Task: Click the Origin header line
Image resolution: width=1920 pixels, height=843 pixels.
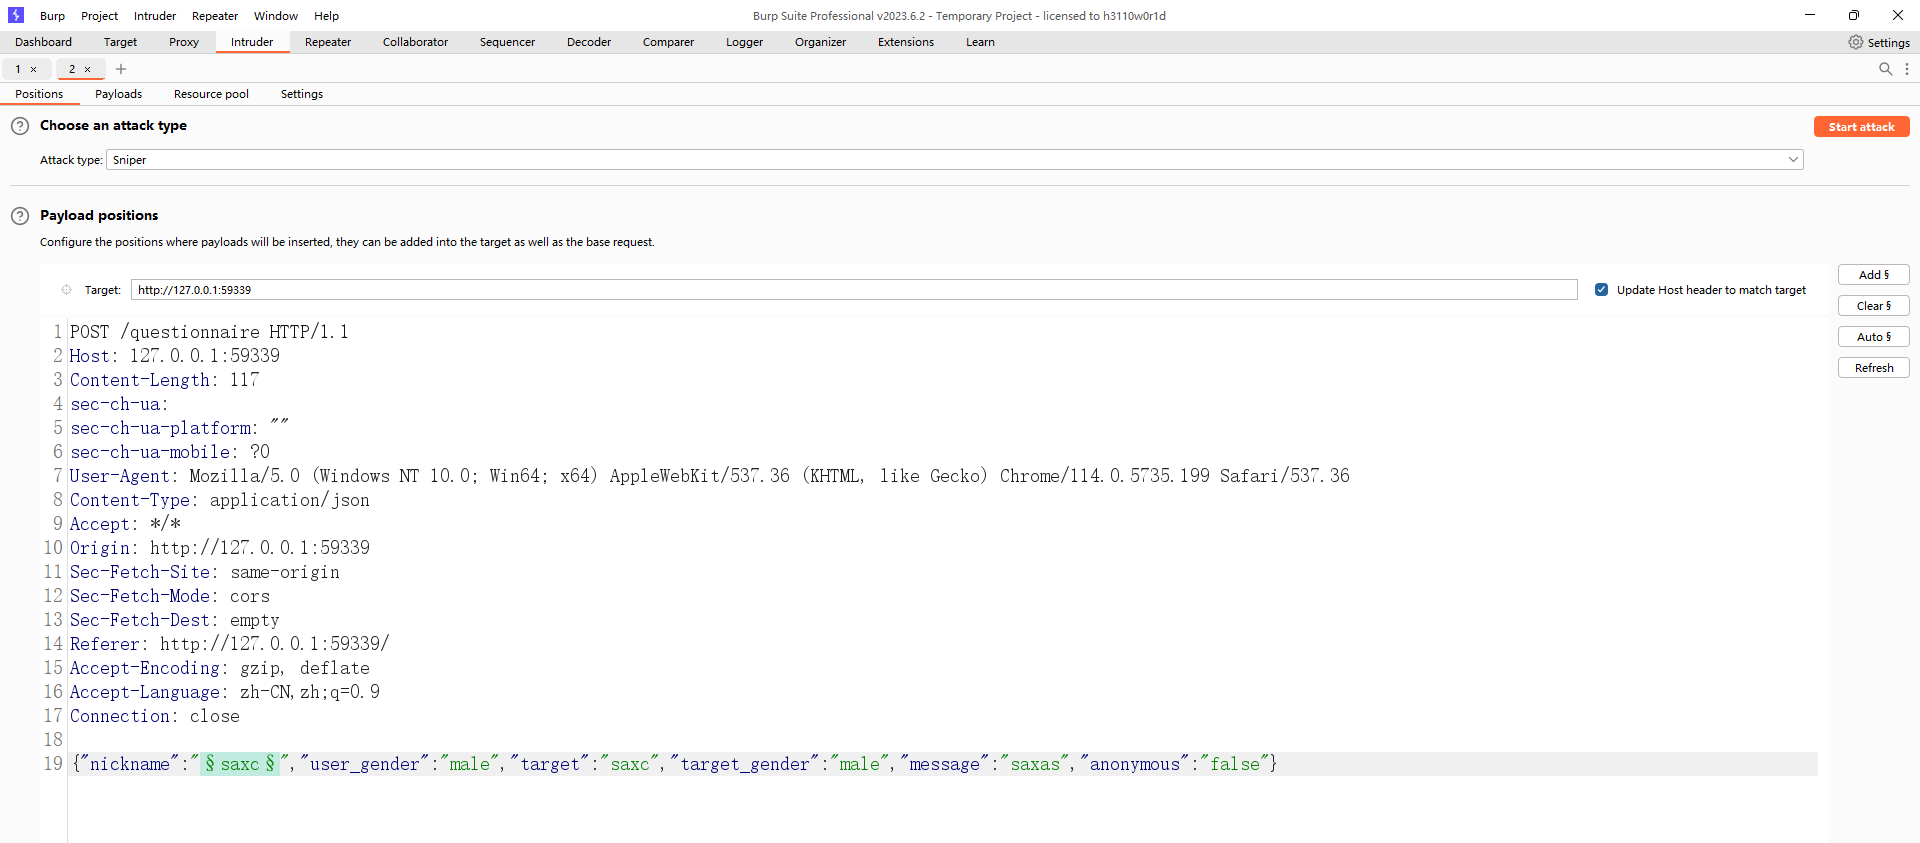Action: tap(219, 548)
